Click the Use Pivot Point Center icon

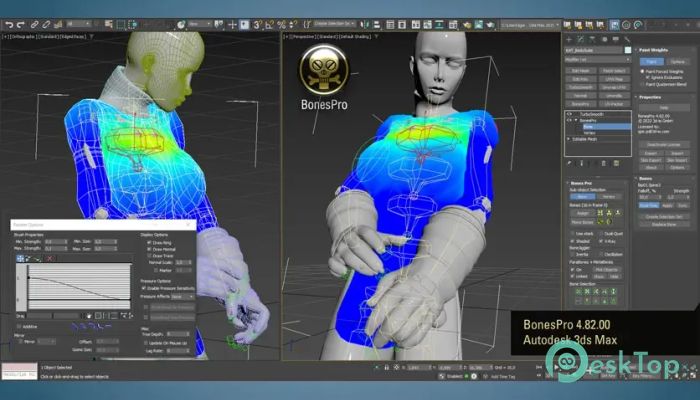tap(219, 25)
